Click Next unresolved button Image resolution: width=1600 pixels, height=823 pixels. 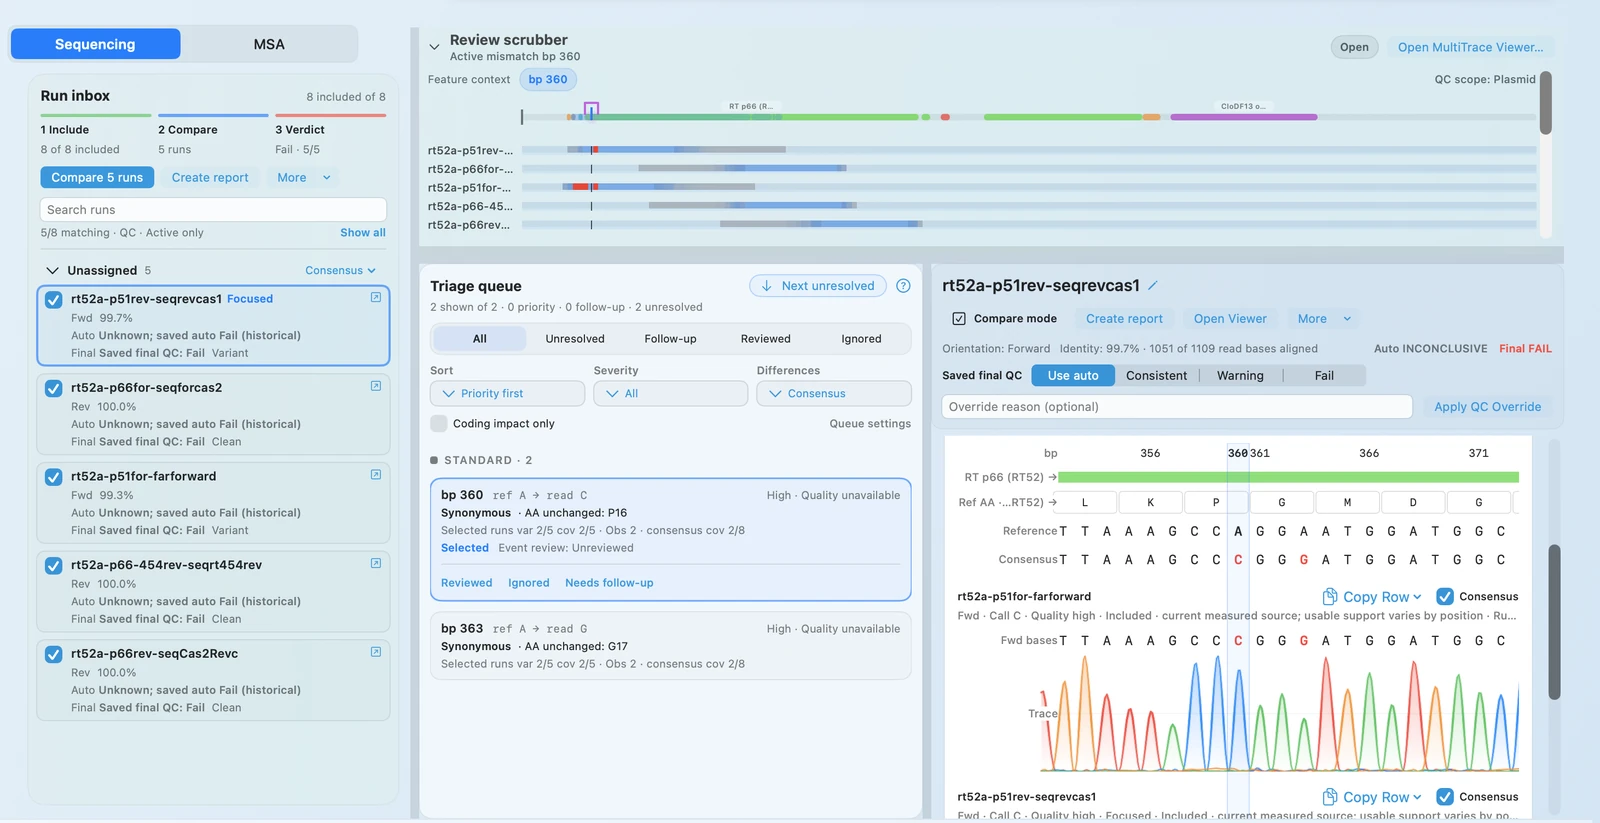coord(818,286)
